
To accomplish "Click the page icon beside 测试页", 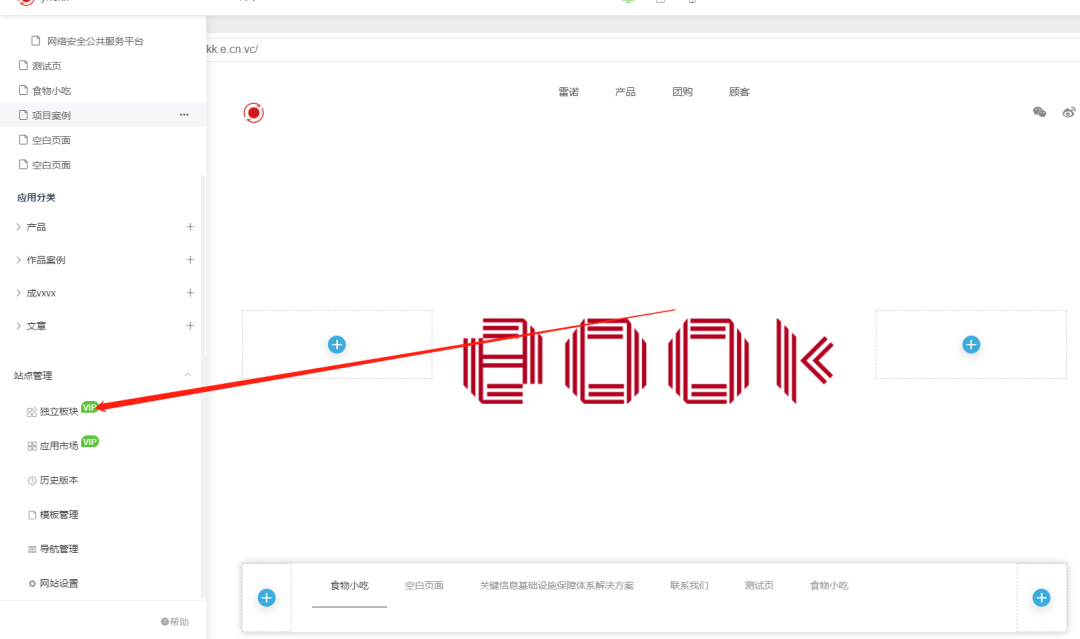I will (x=23, y=65).
